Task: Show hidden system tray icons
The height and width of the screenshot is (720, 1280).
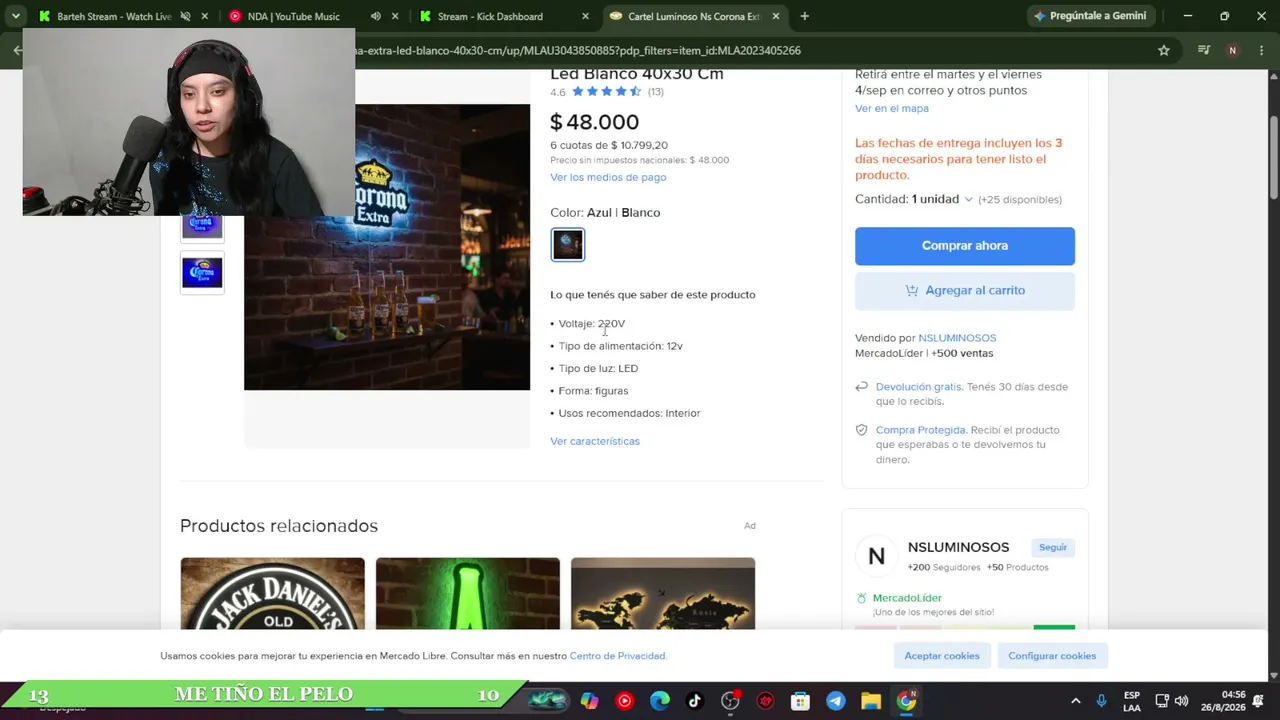Action: [x=1076, y=701]
